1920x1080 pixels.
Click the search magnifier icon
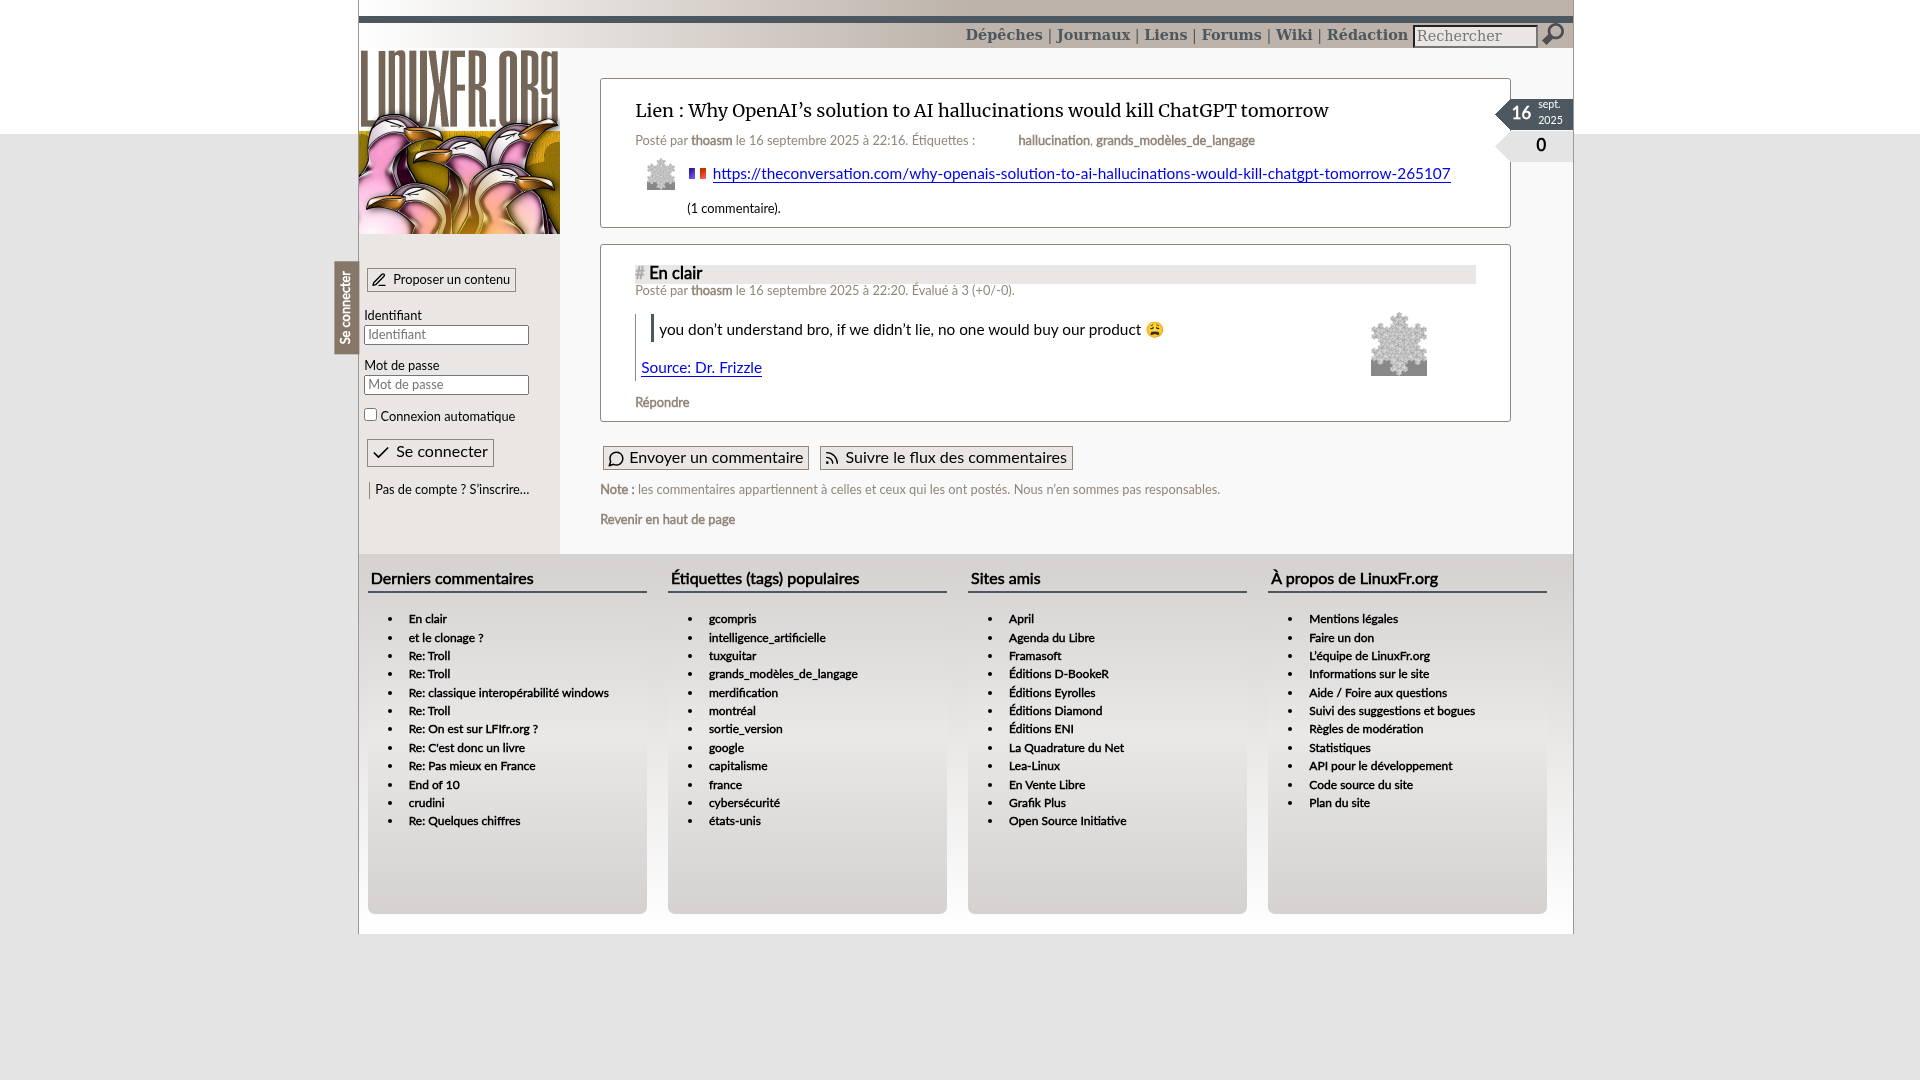[x=1553, y=35]
